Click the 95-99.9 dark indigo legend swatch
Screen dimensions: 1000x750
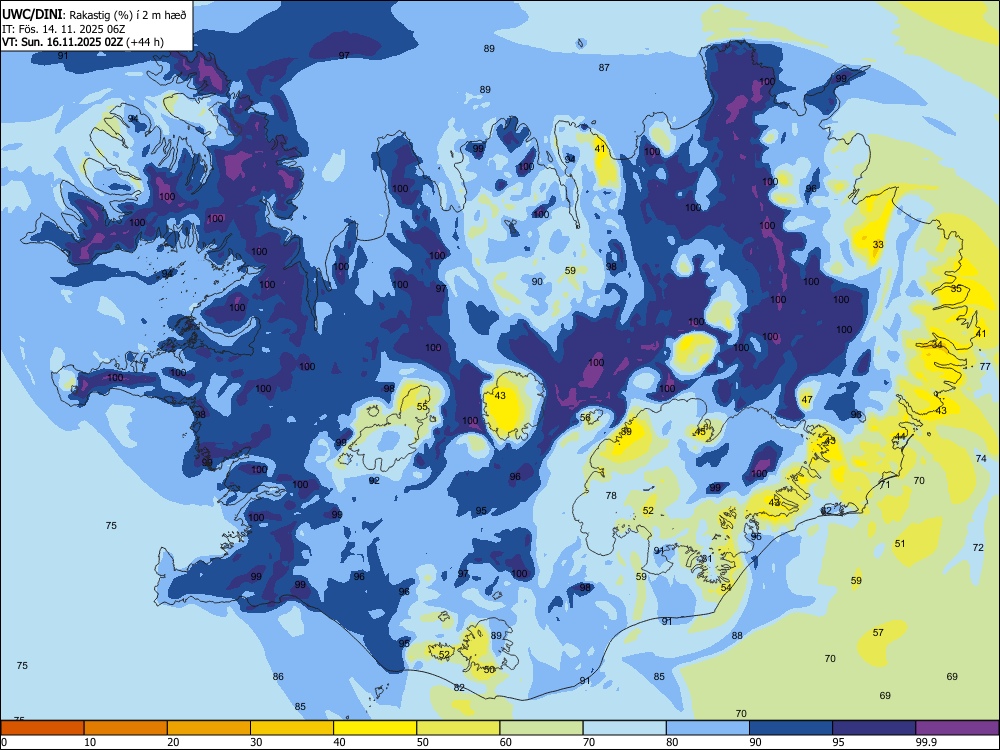coord(874,728)
